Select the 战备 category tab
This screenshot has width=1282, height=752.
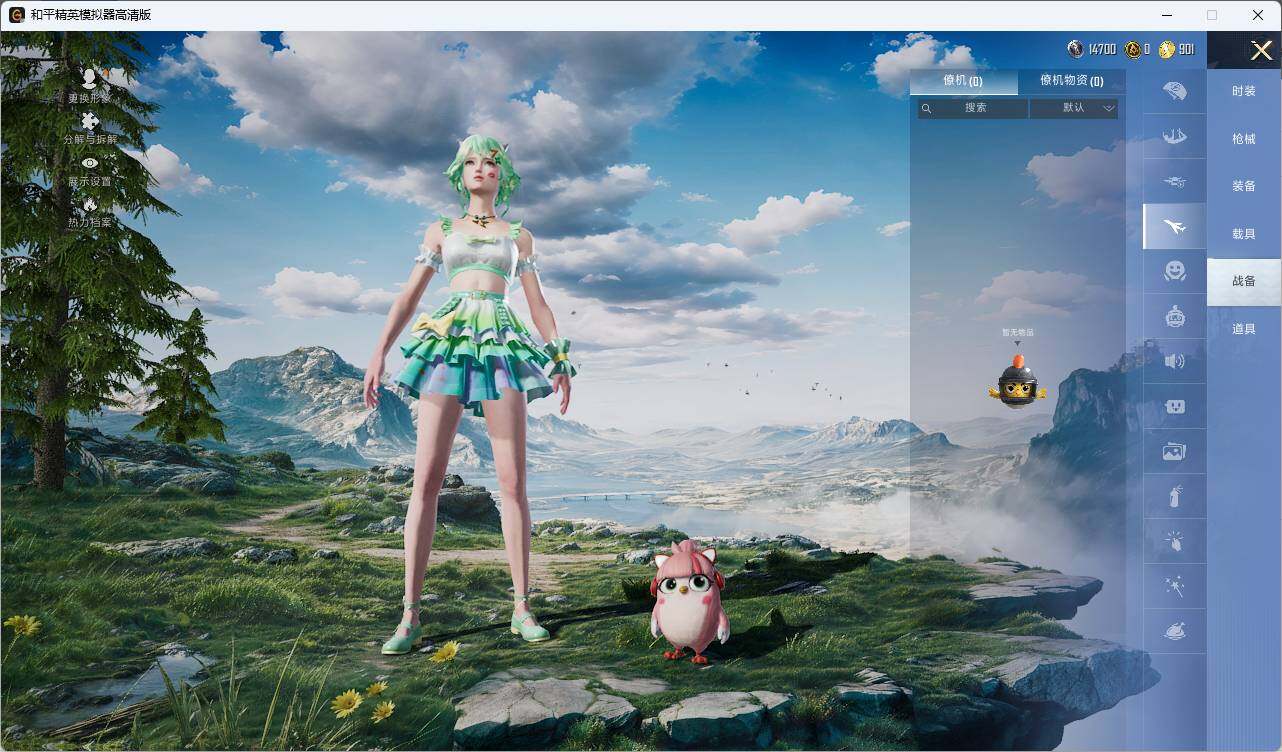[1244, 281]
